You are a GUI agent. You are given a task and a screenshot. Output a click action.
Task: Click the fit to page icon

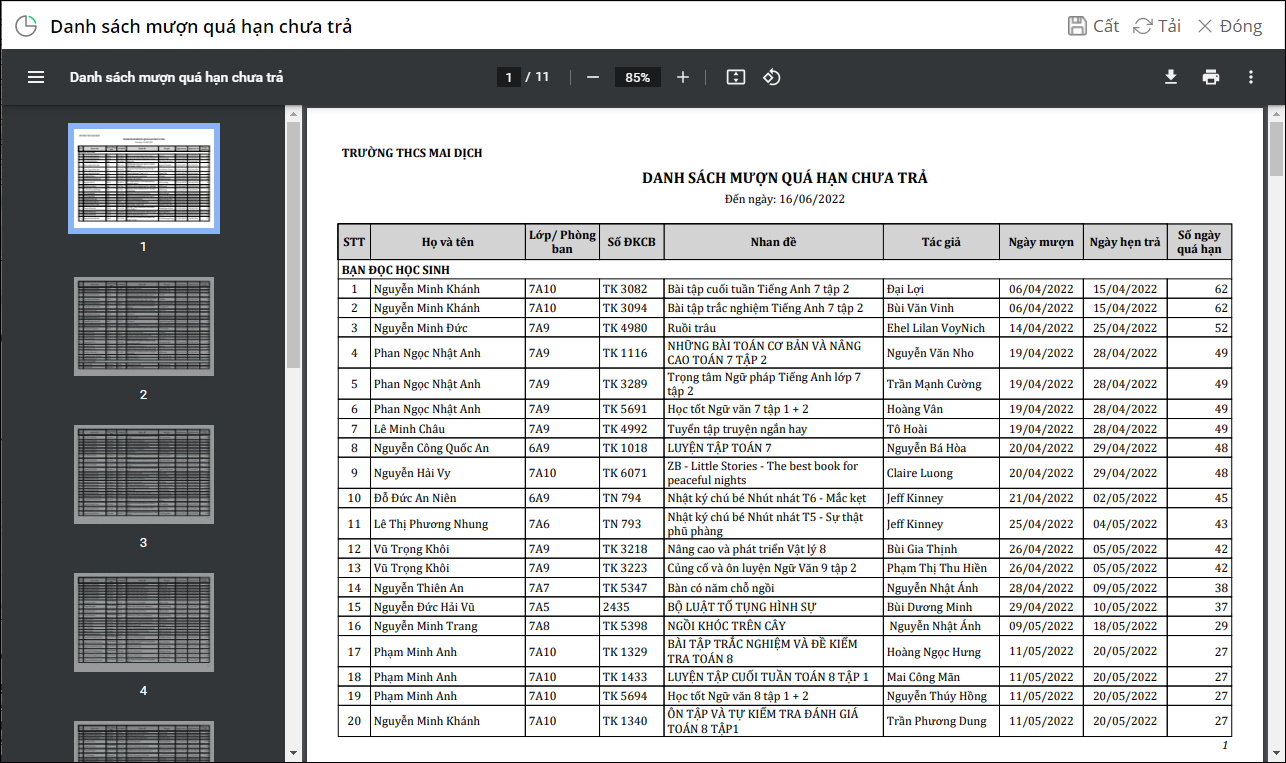[736, 77]
